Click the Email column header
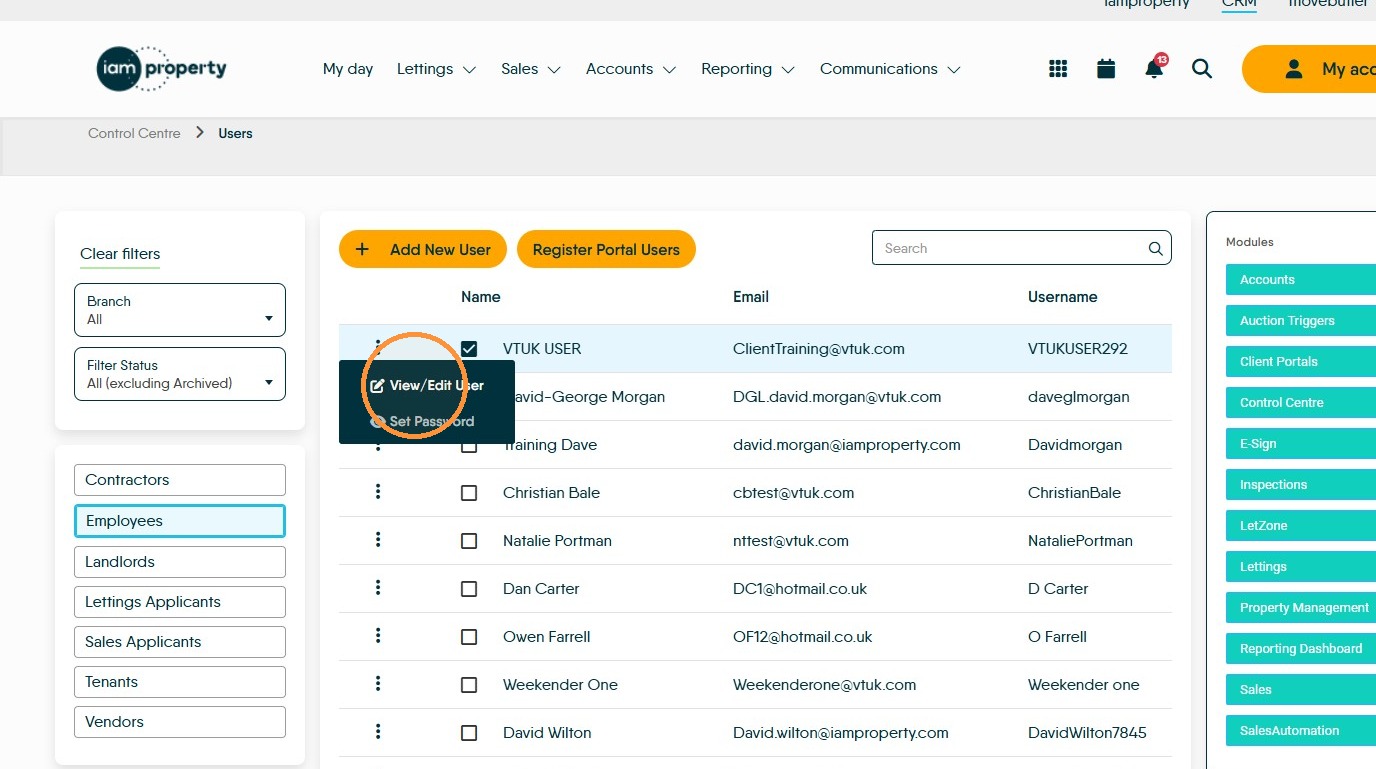 point(751,297)
